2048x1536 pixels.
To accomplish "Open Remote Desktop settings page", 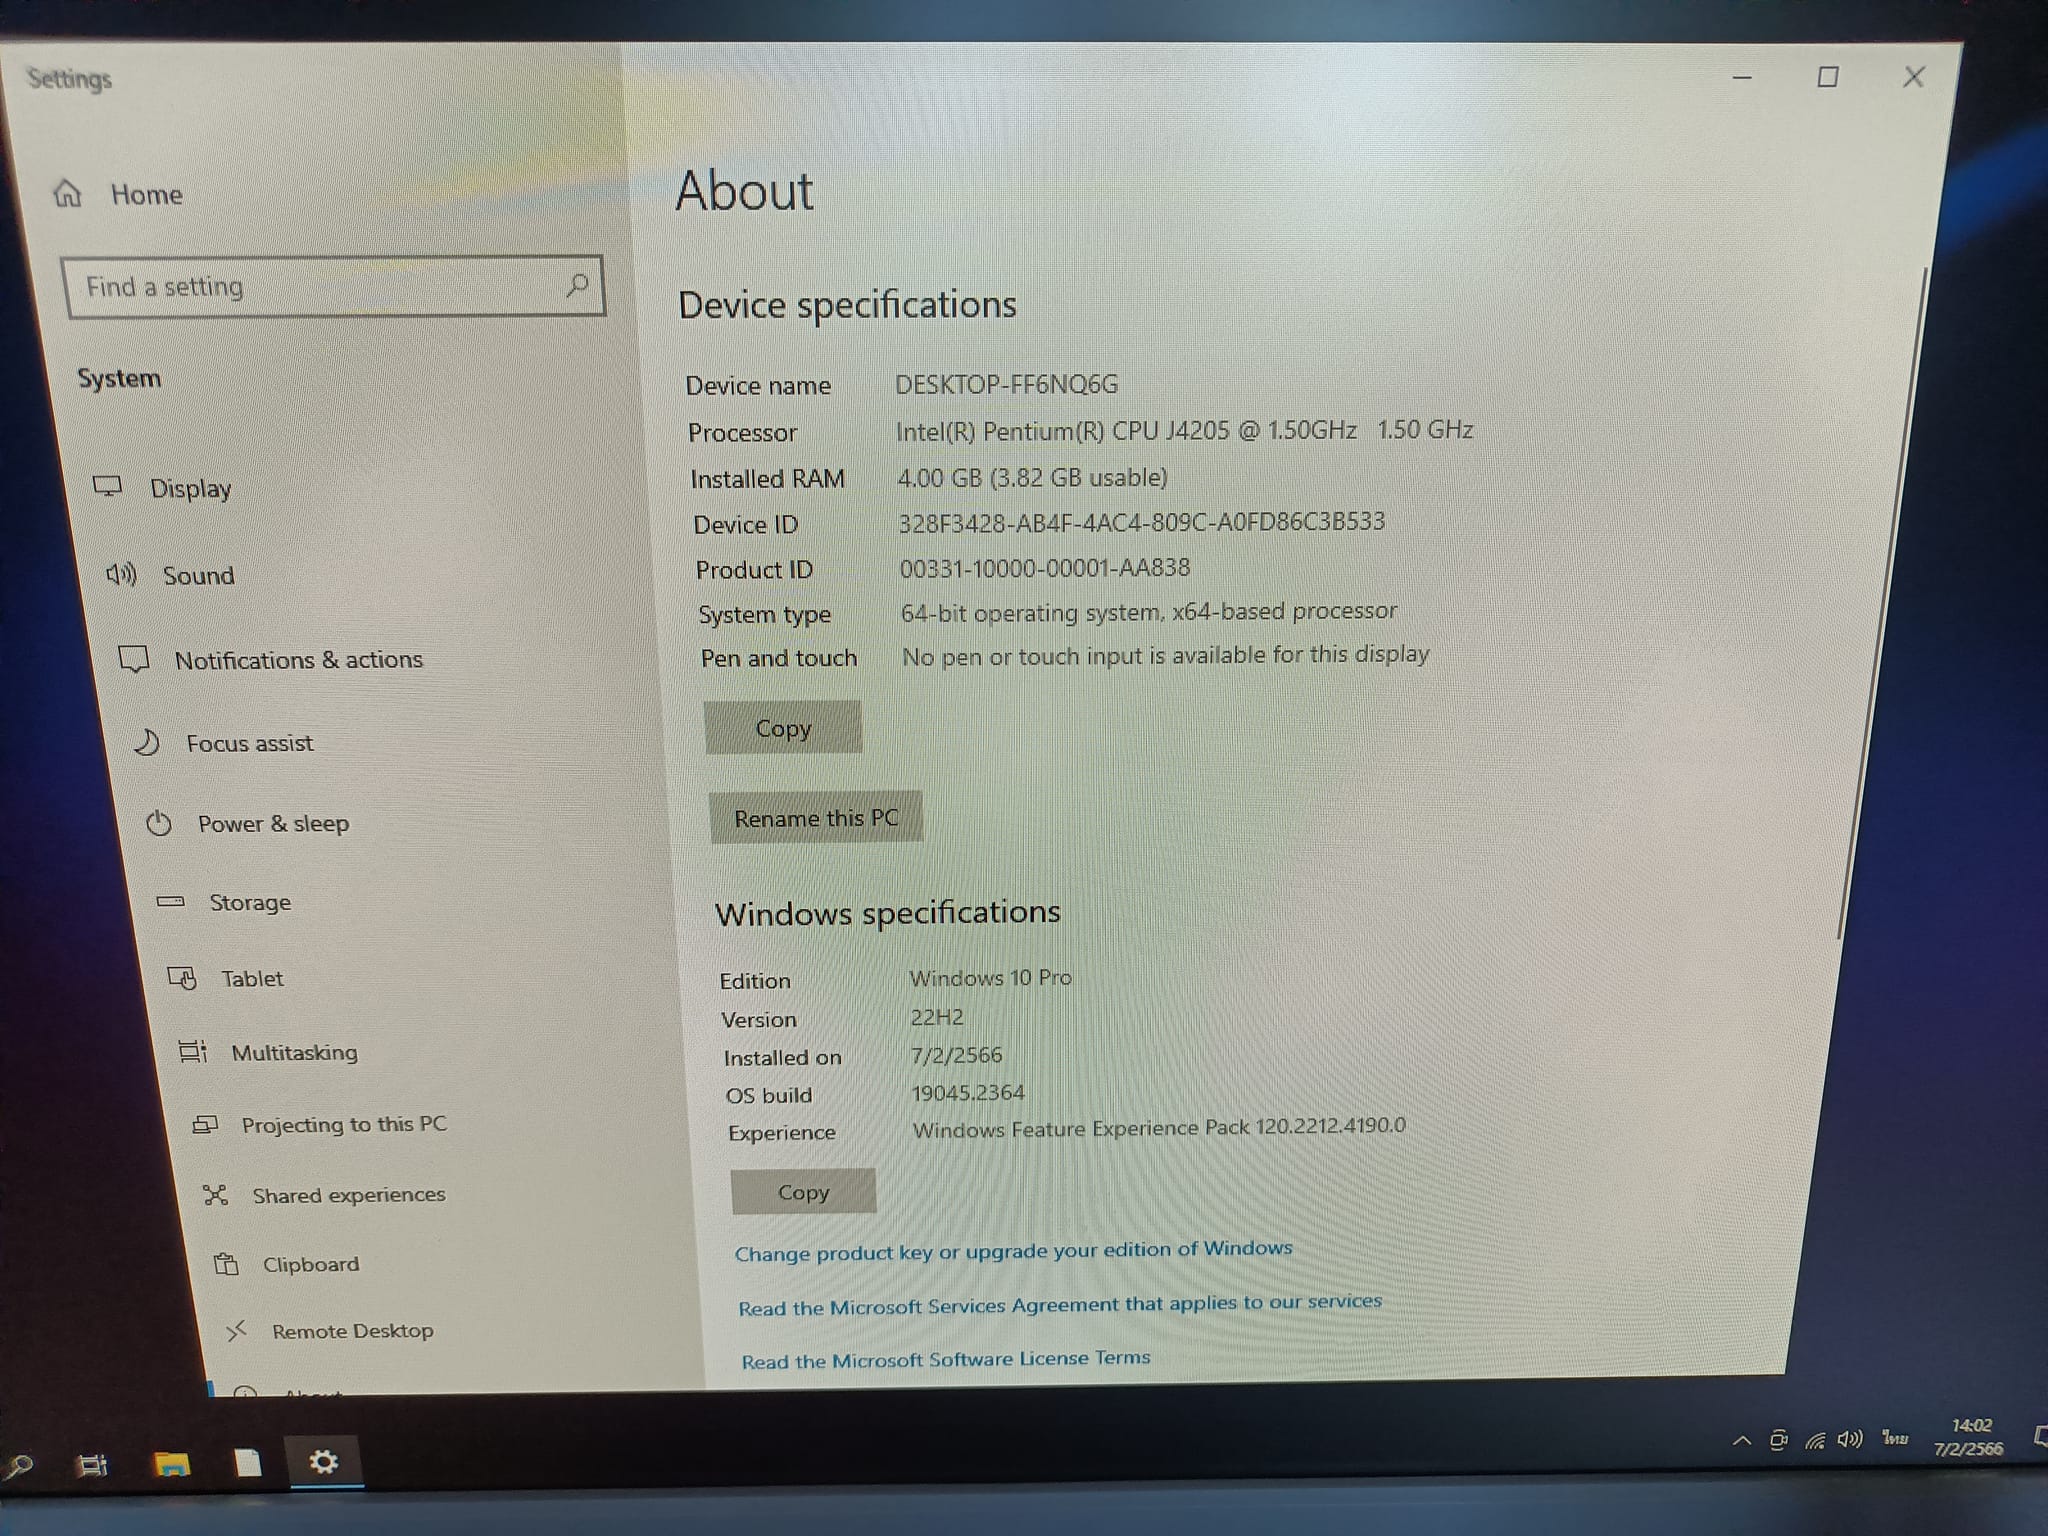I will click(x=353, y=1331).
